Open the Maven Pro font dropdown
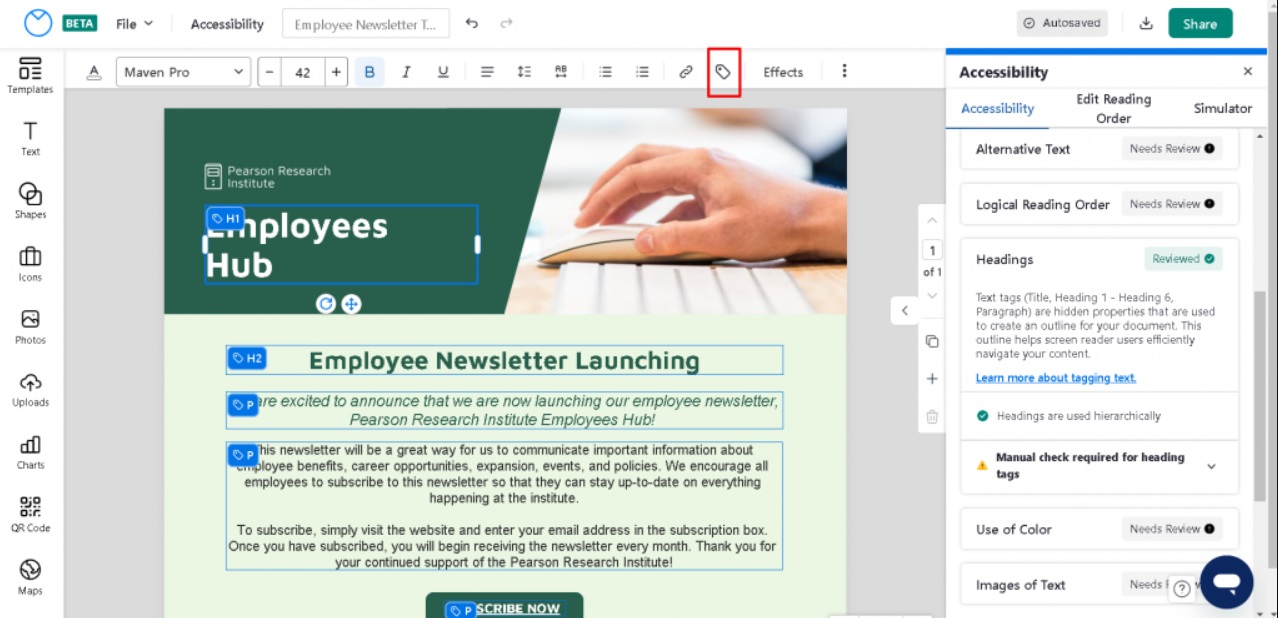Screen dimensions: 1278x618 point(183,72)
